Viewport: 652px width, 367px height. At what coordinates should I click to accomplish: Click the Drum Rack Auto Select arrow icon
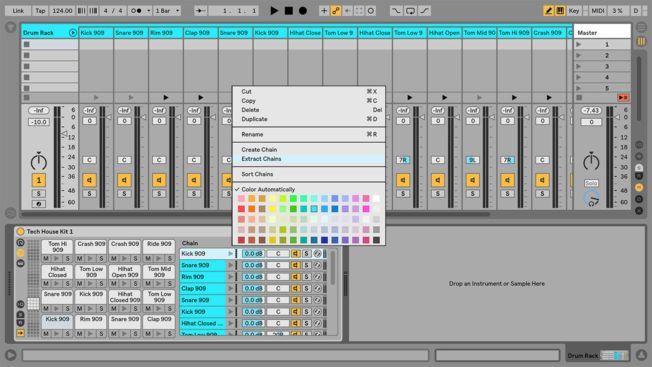point(21,333)
